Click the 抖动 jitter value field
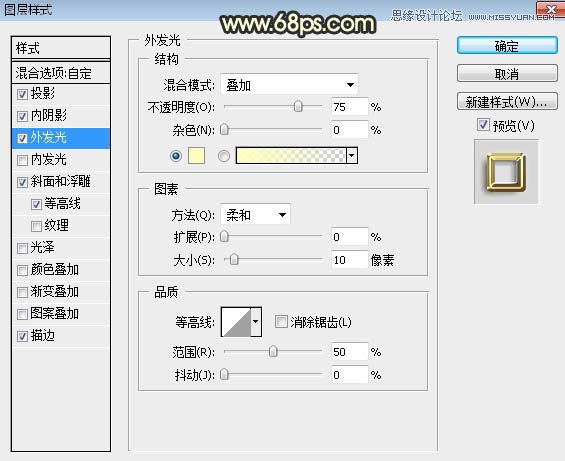Screen dimensions: 565x461 point(350,374)
